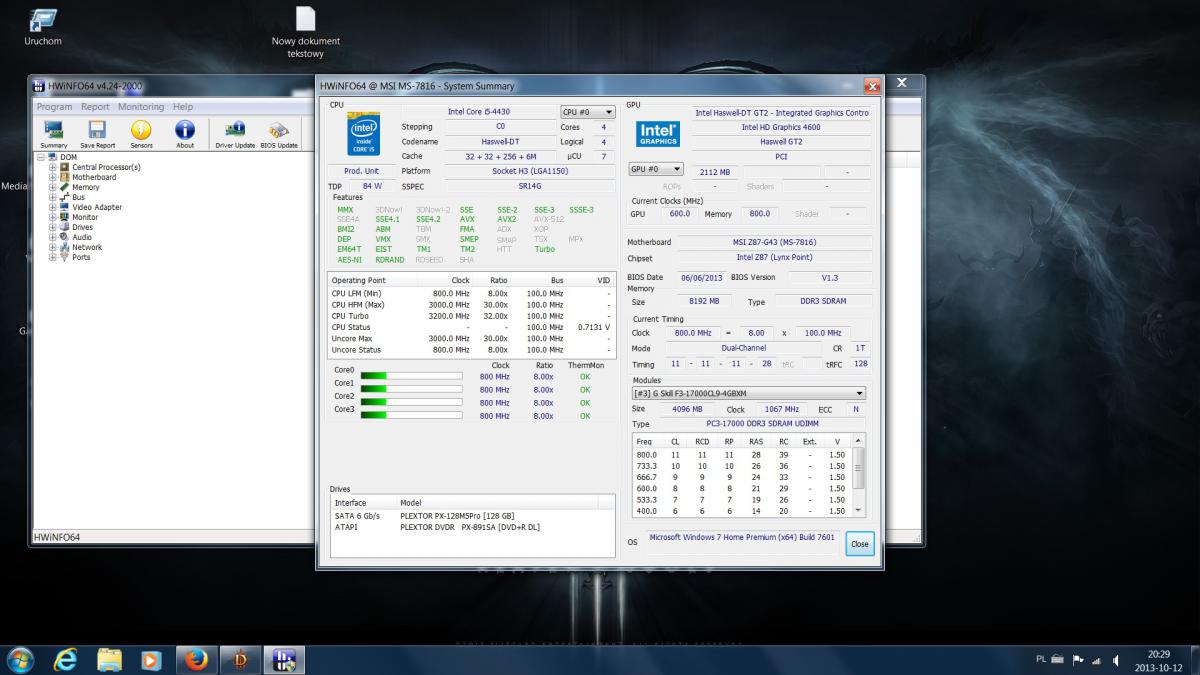The height and width of the screenshot is (675, 1200).
Task: Expand the Monitor tree node
Action: click(53, 217)
